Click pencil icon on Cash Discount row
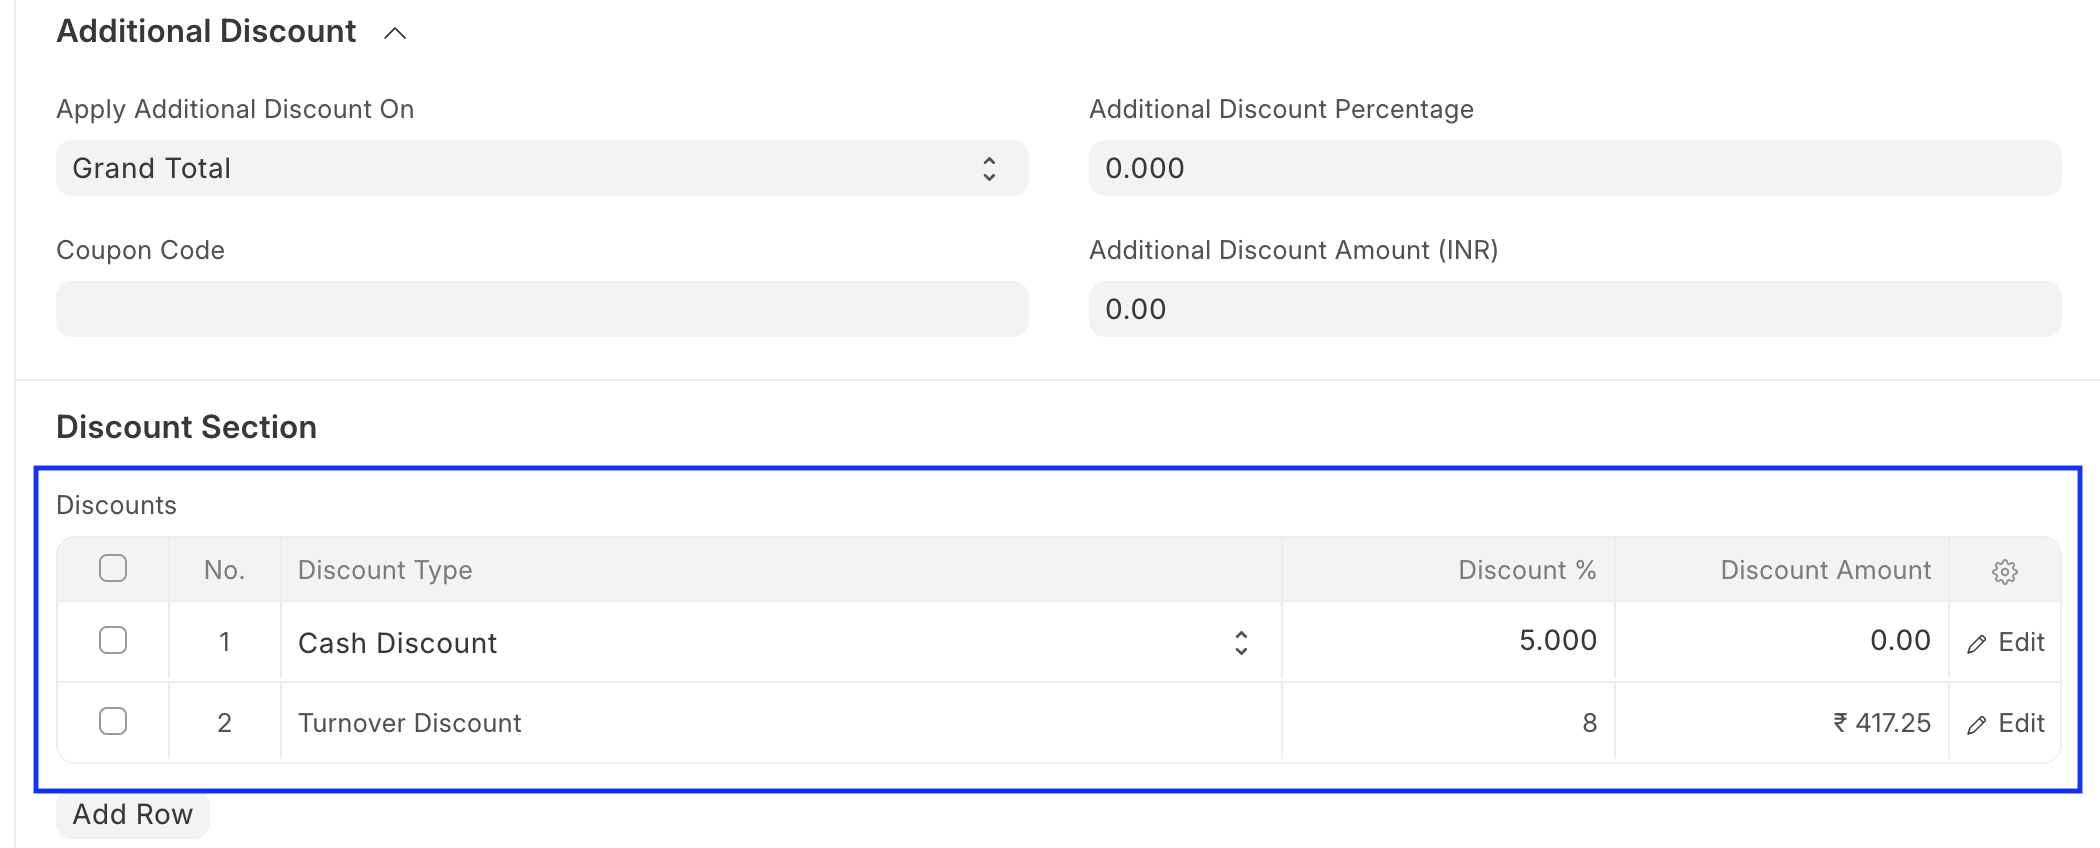This screenshot has width=2100, height=848. 1976,644
